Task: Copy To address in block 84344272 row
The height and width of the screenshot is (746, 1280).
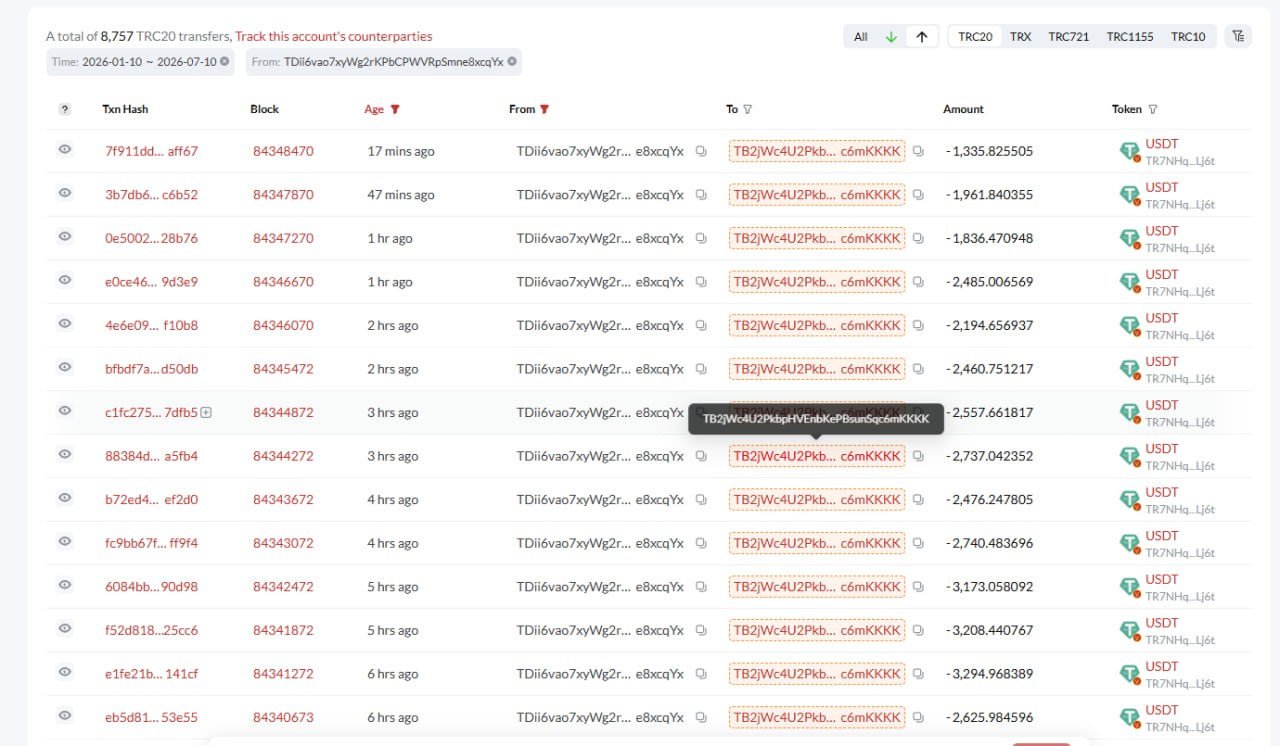Action: point(918,456)
